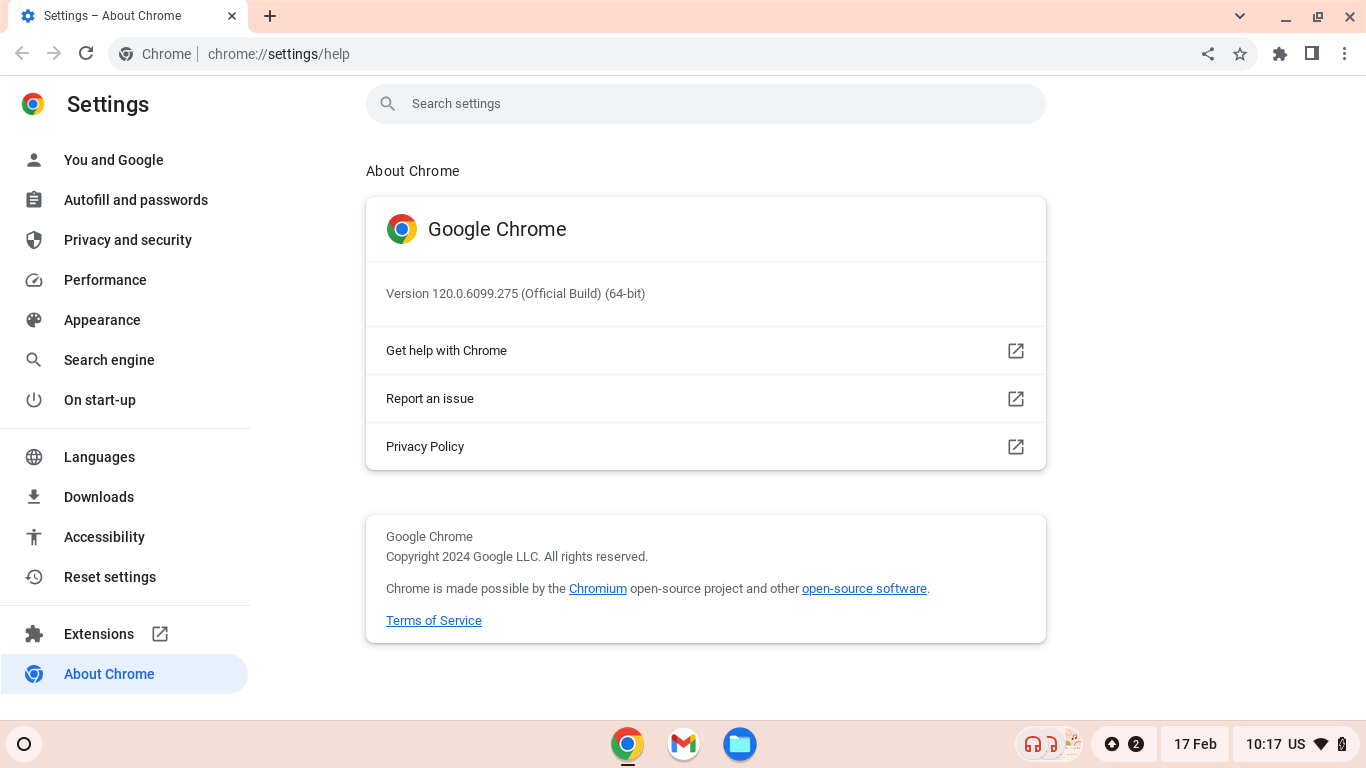Image resolution: width=1366 pixels, height=768 pixels.
Task: Go to Downloads settings
Action: [x=124, y=497]
